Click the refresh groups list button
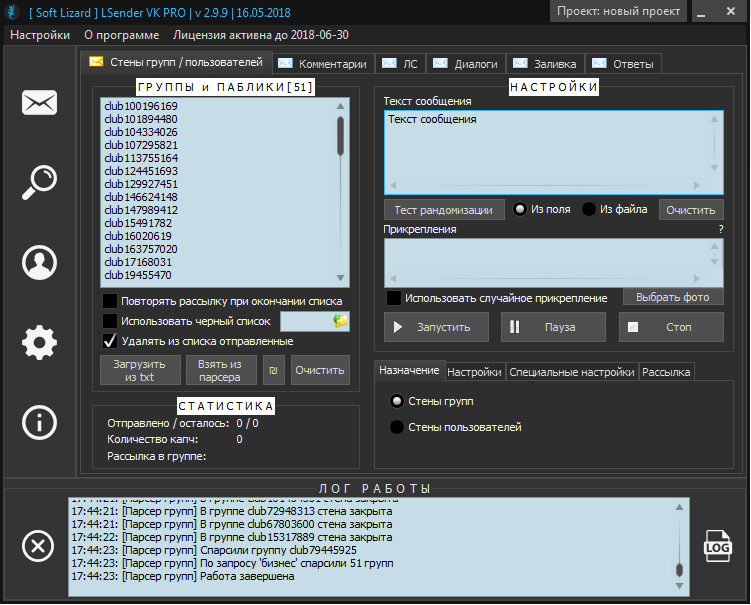 coord(273,370)
